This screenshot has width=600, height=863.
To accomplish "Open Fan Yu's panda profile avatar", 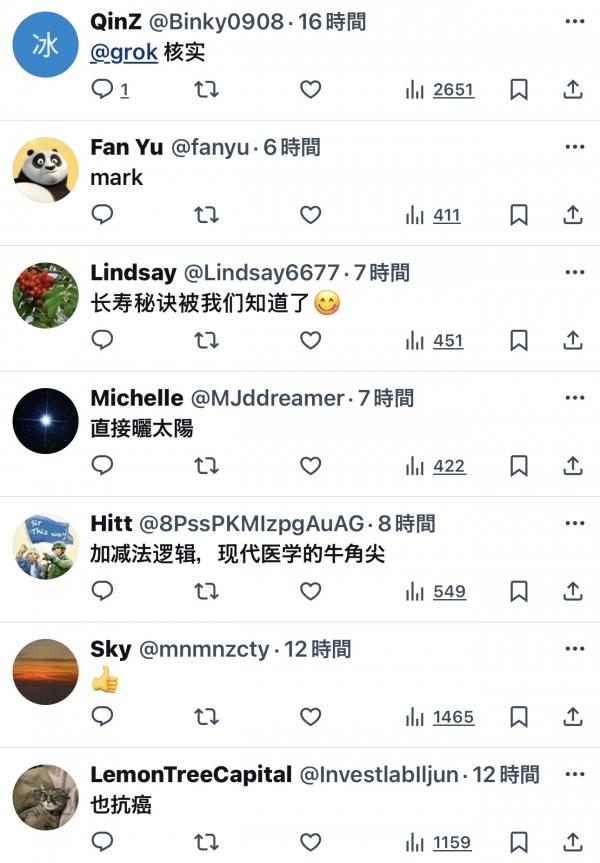I will pyautogui.click(x=46, y=170).
